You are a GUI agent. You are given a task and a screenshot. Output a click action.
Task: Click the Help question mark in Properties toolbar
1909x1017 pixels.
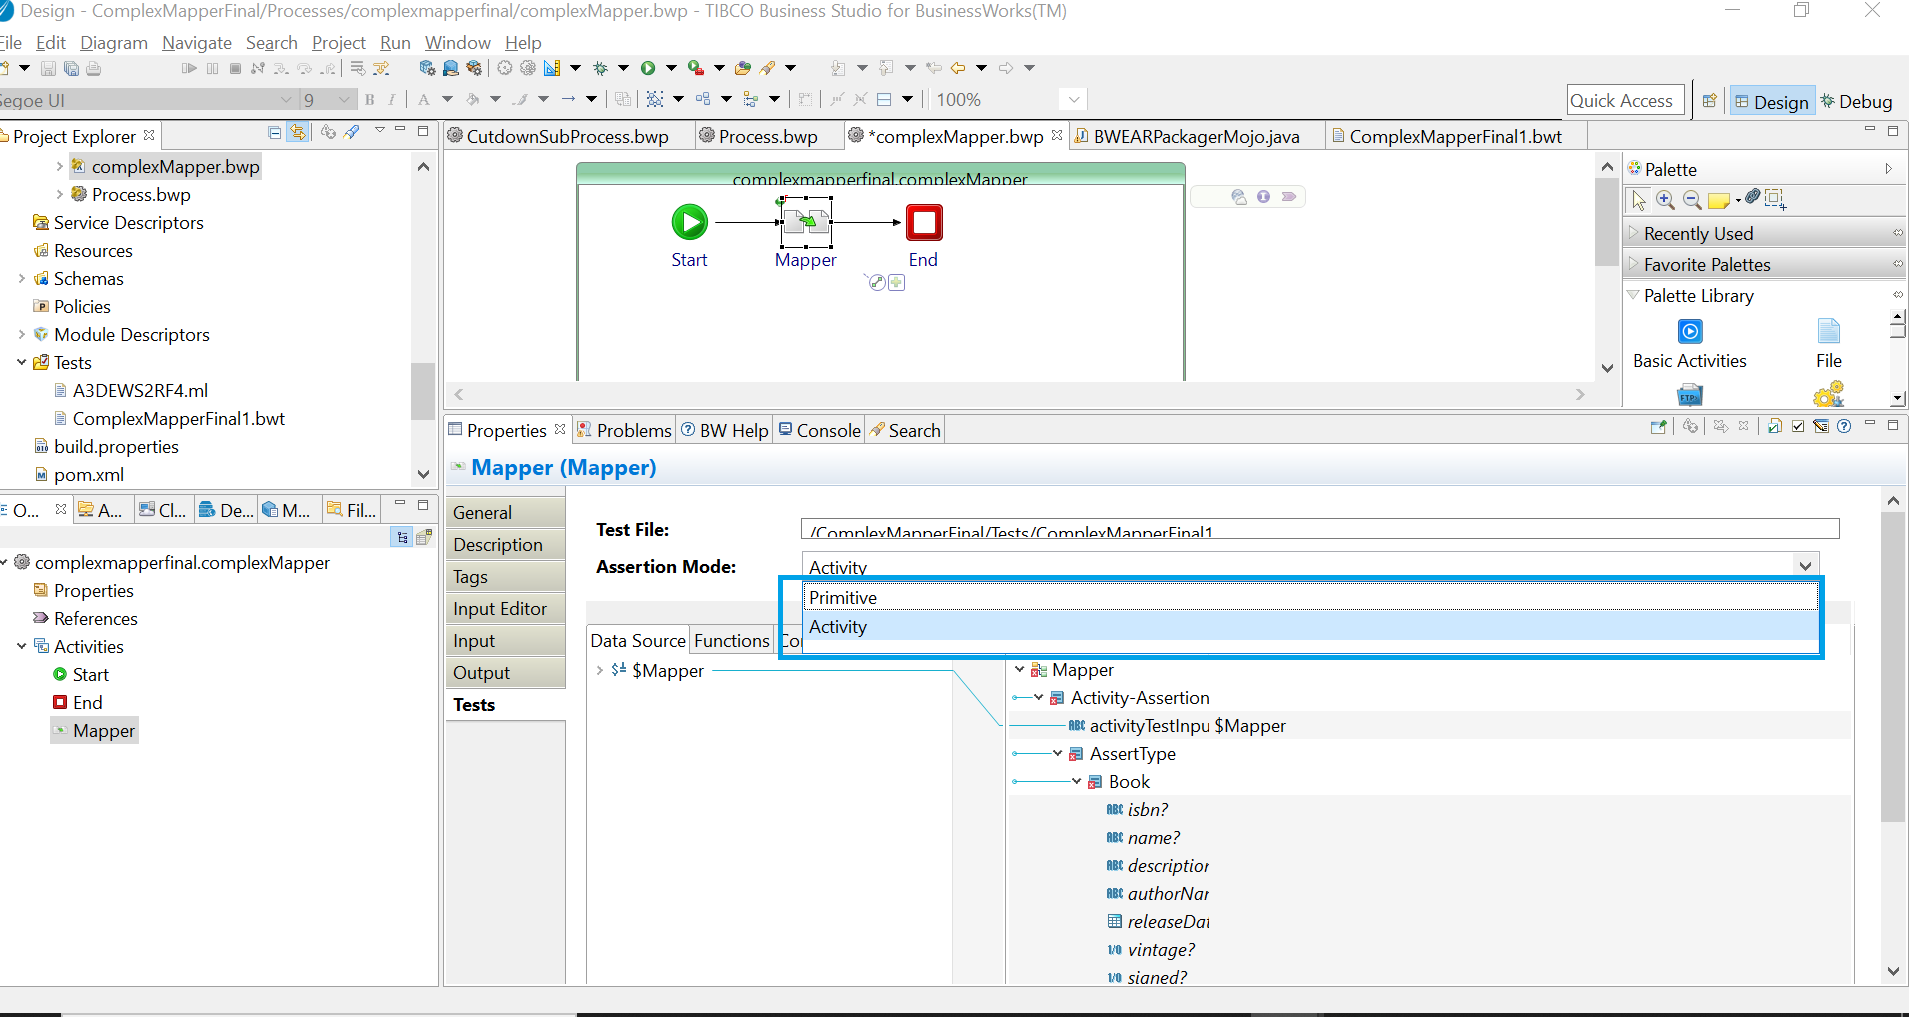[1844, 427]
